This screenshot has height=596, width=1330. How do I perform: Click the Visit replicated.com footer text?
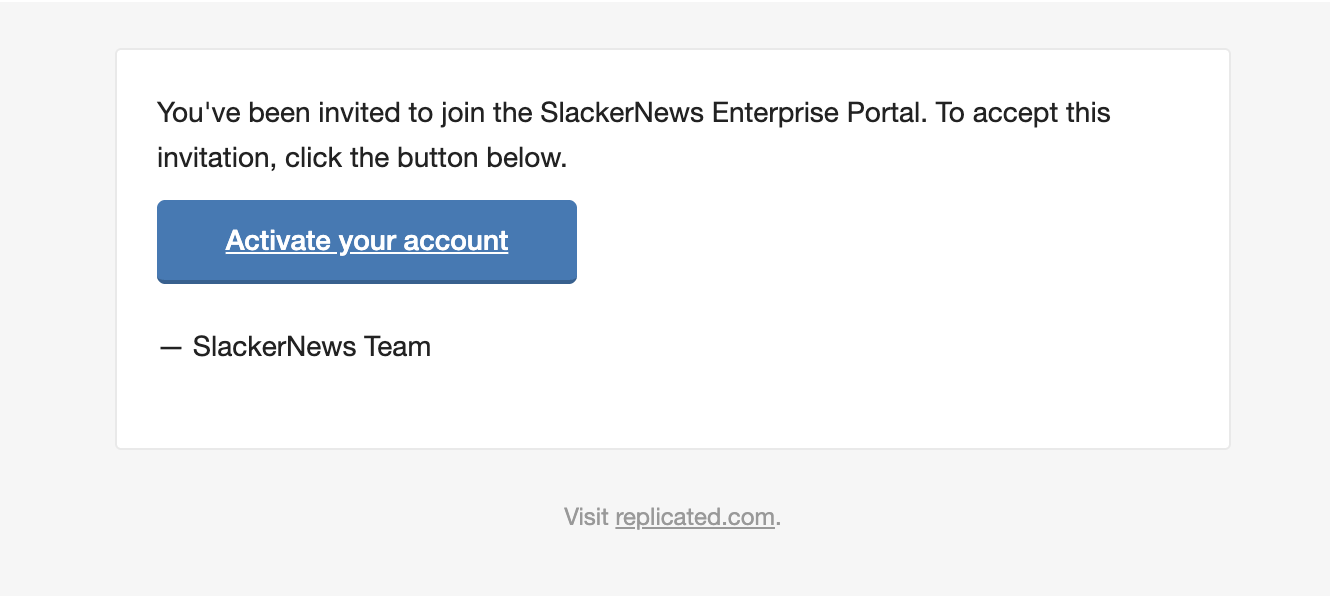[x=670, y=517]
